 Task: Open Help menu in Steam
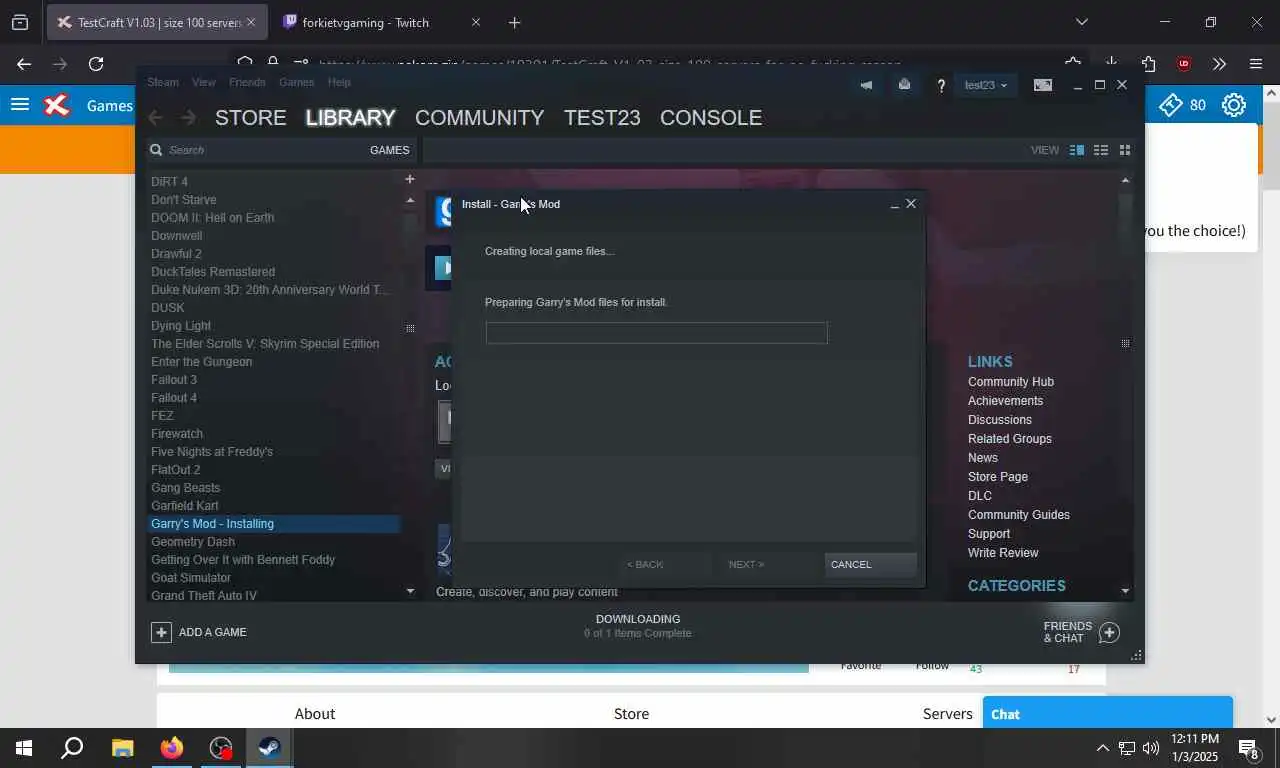(339, 82)
